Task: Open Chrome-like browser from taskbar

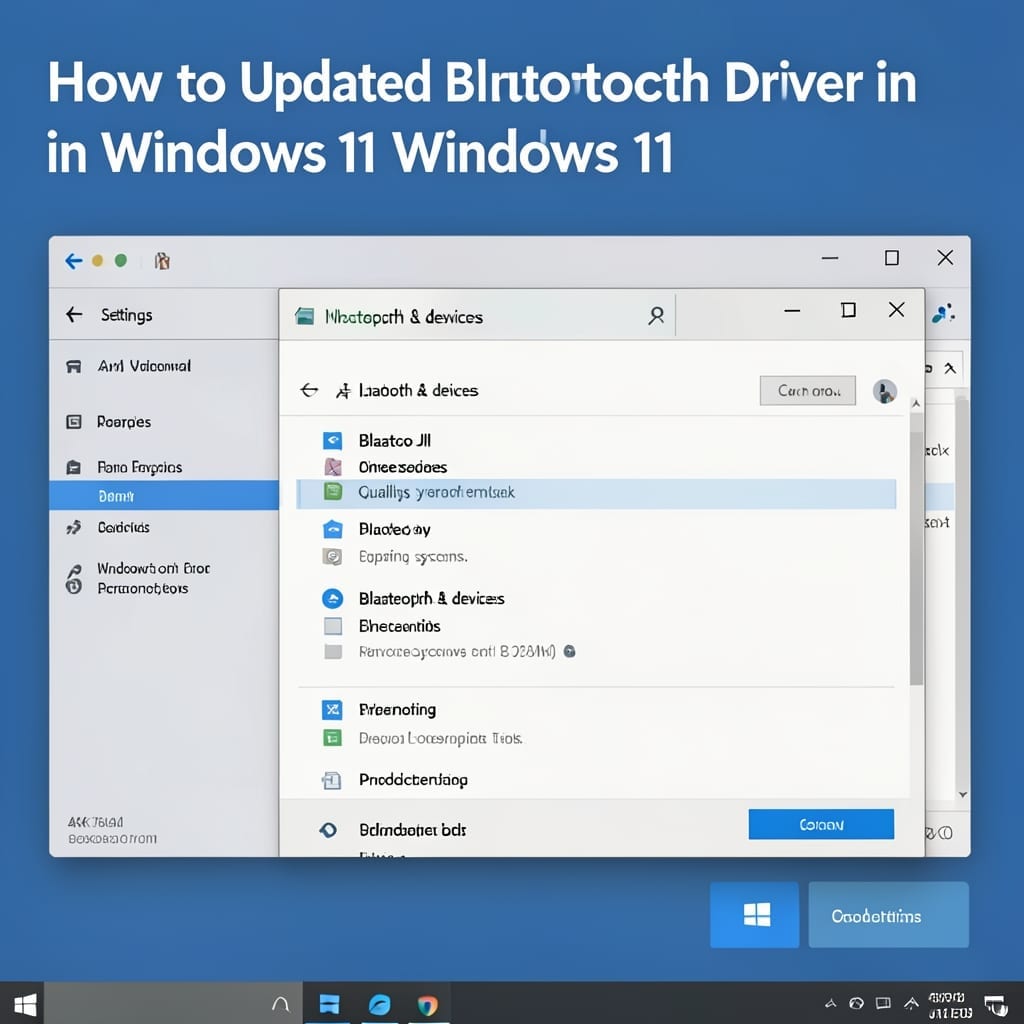Action: (x=428, y=1004)
